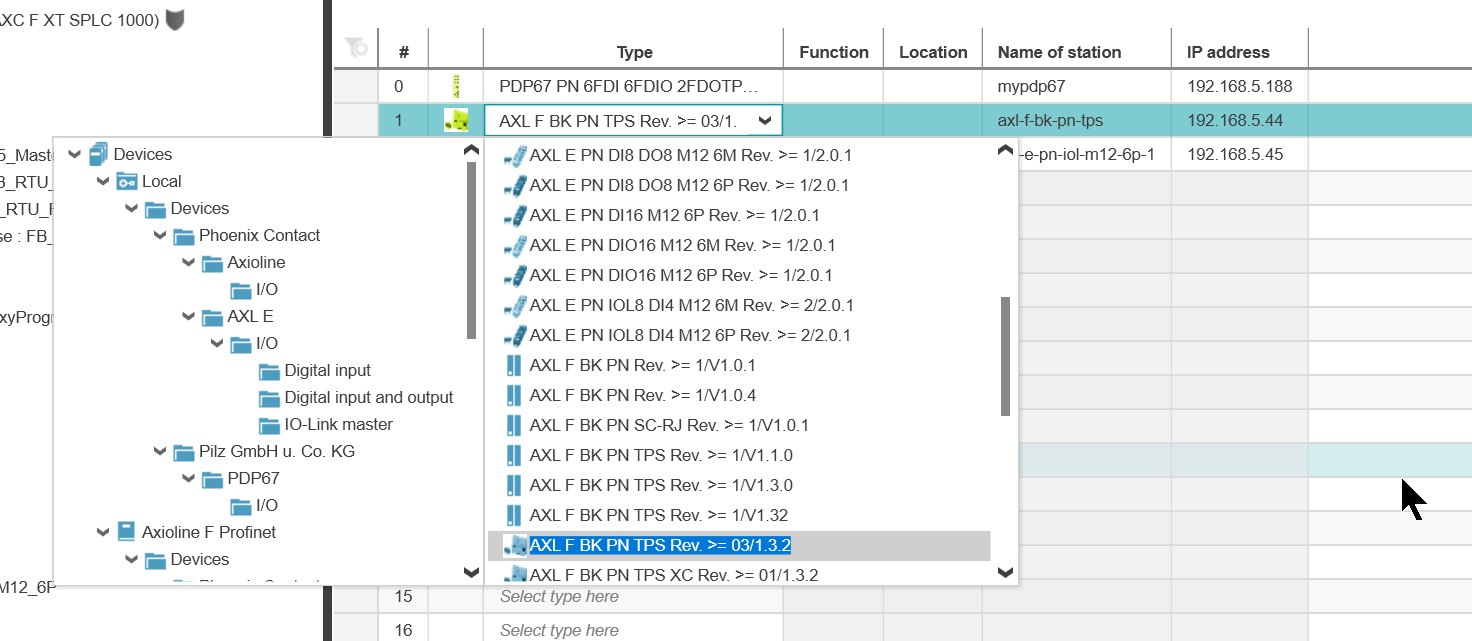Collapse the Phoenix Contact tree node
This screenshot has height=641, width=1472.
(159, 235)
